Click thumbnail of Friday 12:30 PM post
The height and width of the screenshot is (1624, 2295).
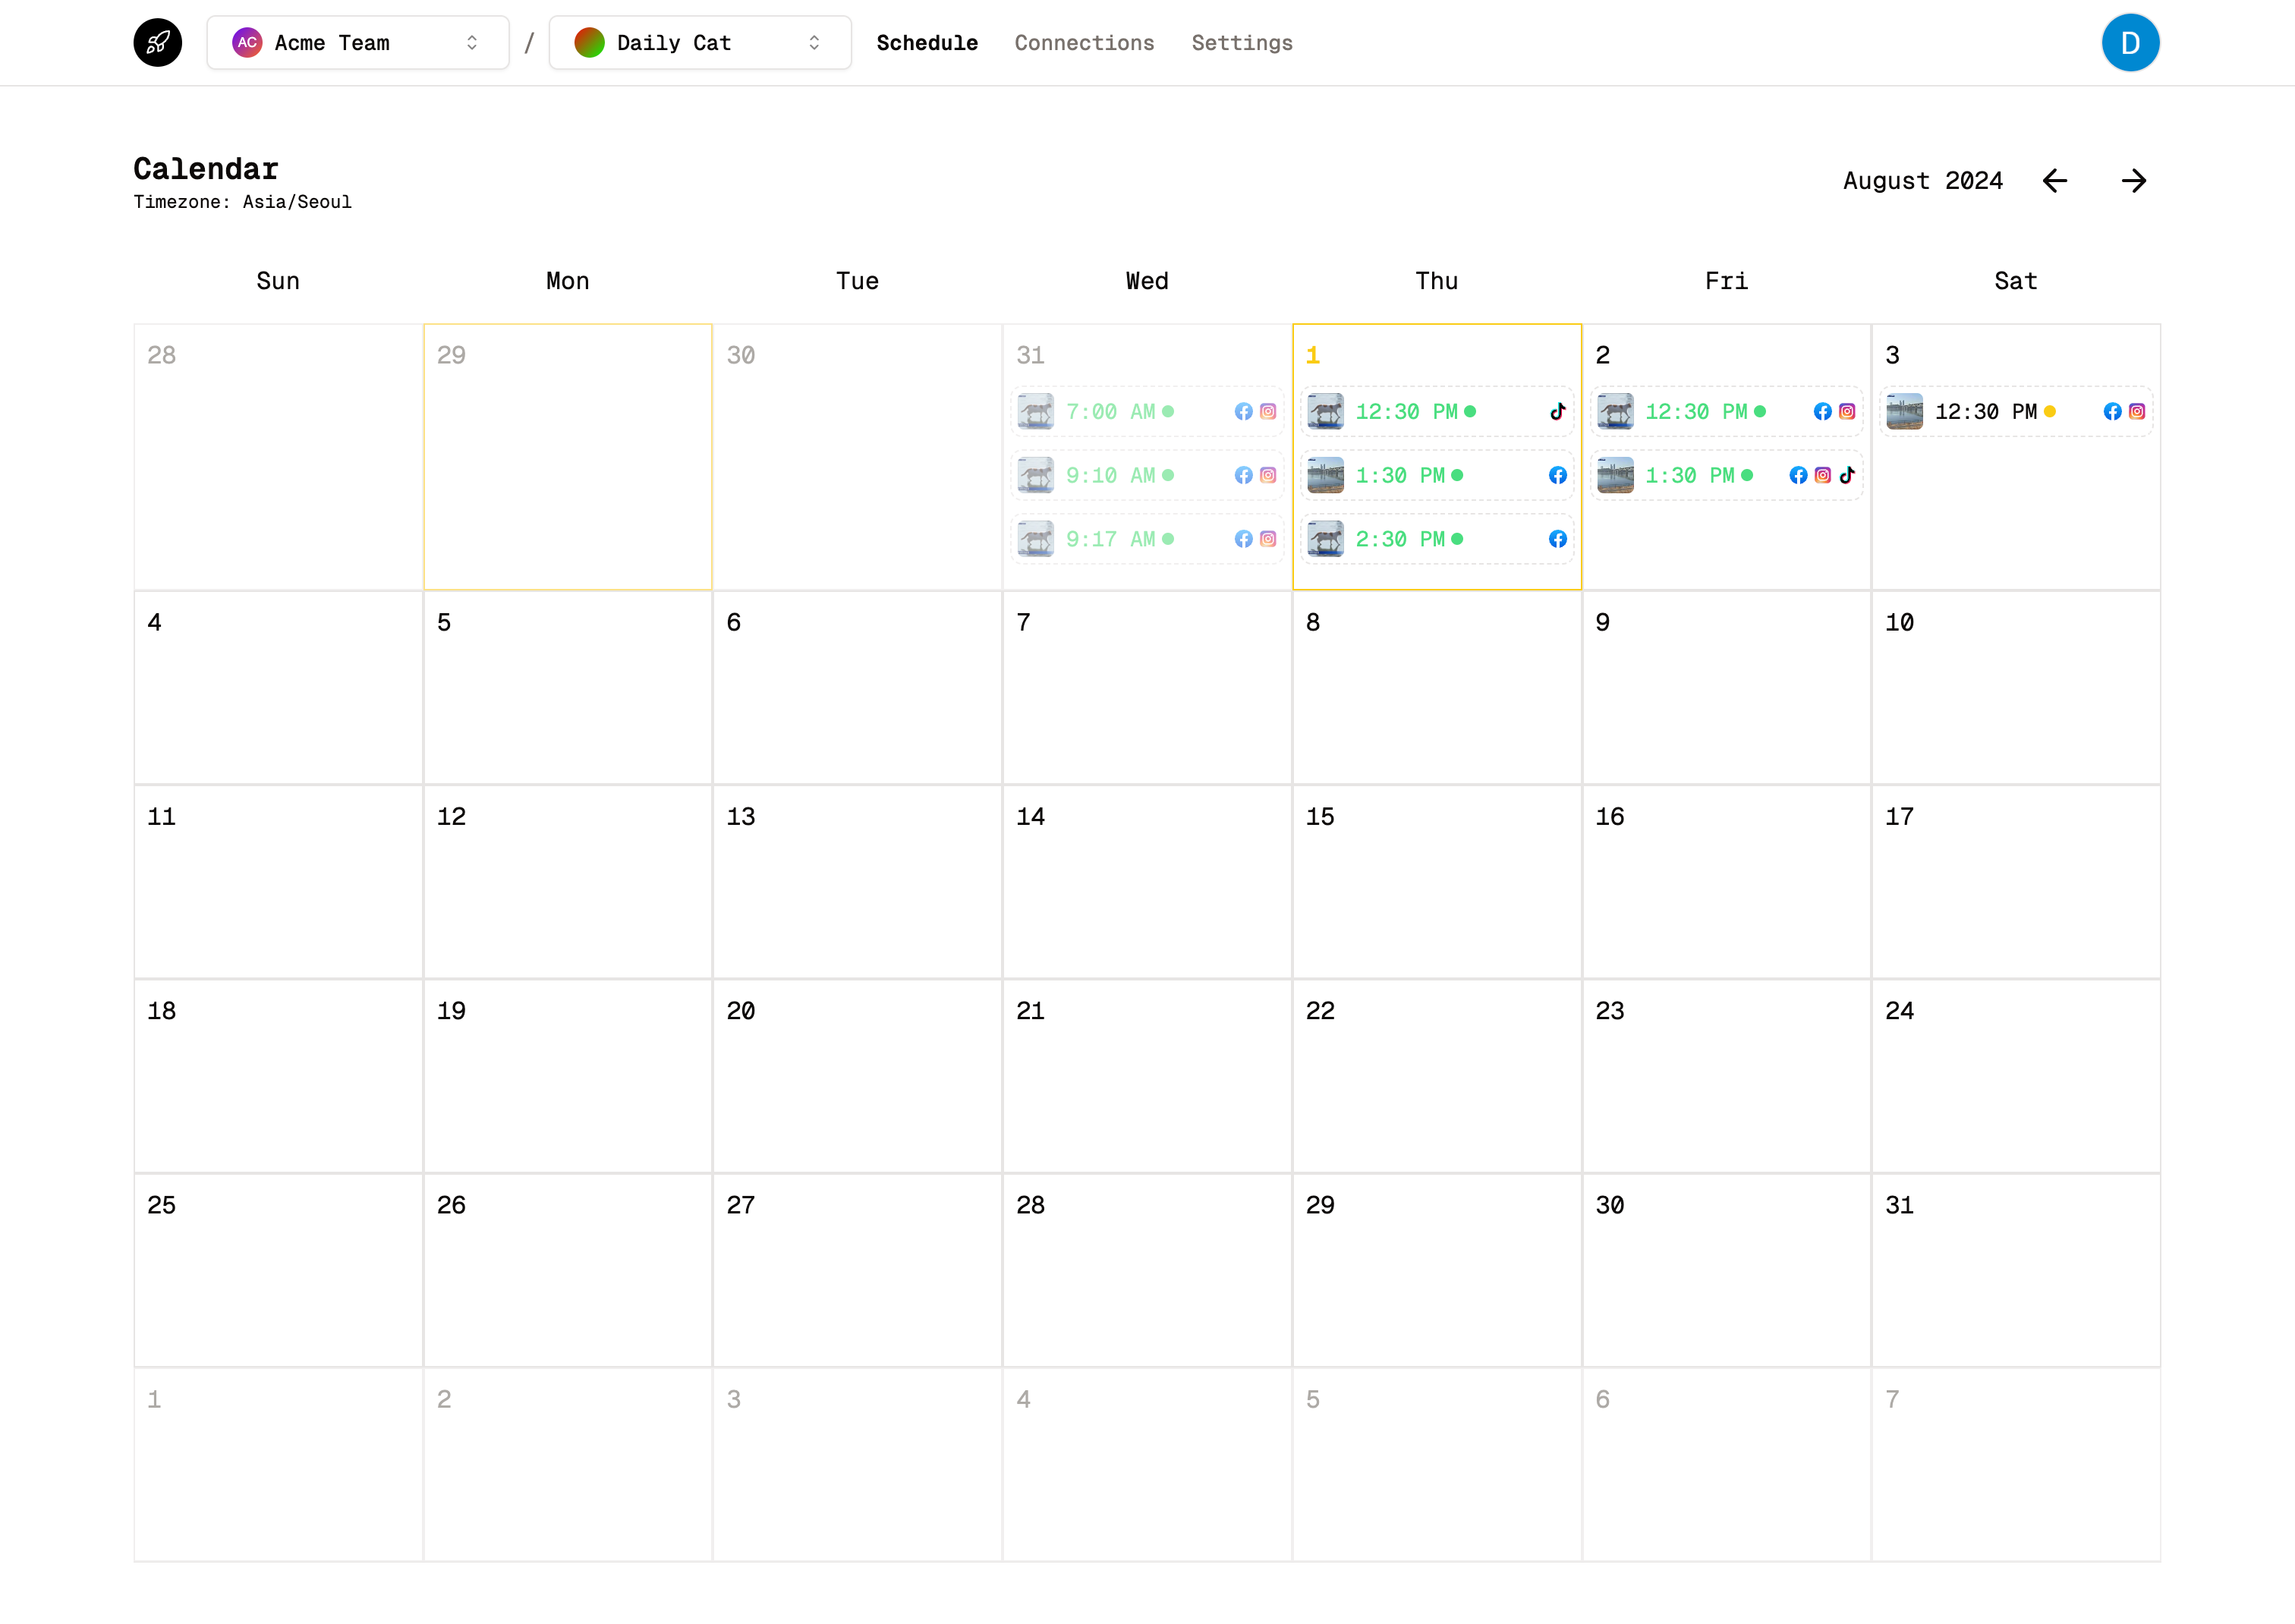(x=1615, y=411)
